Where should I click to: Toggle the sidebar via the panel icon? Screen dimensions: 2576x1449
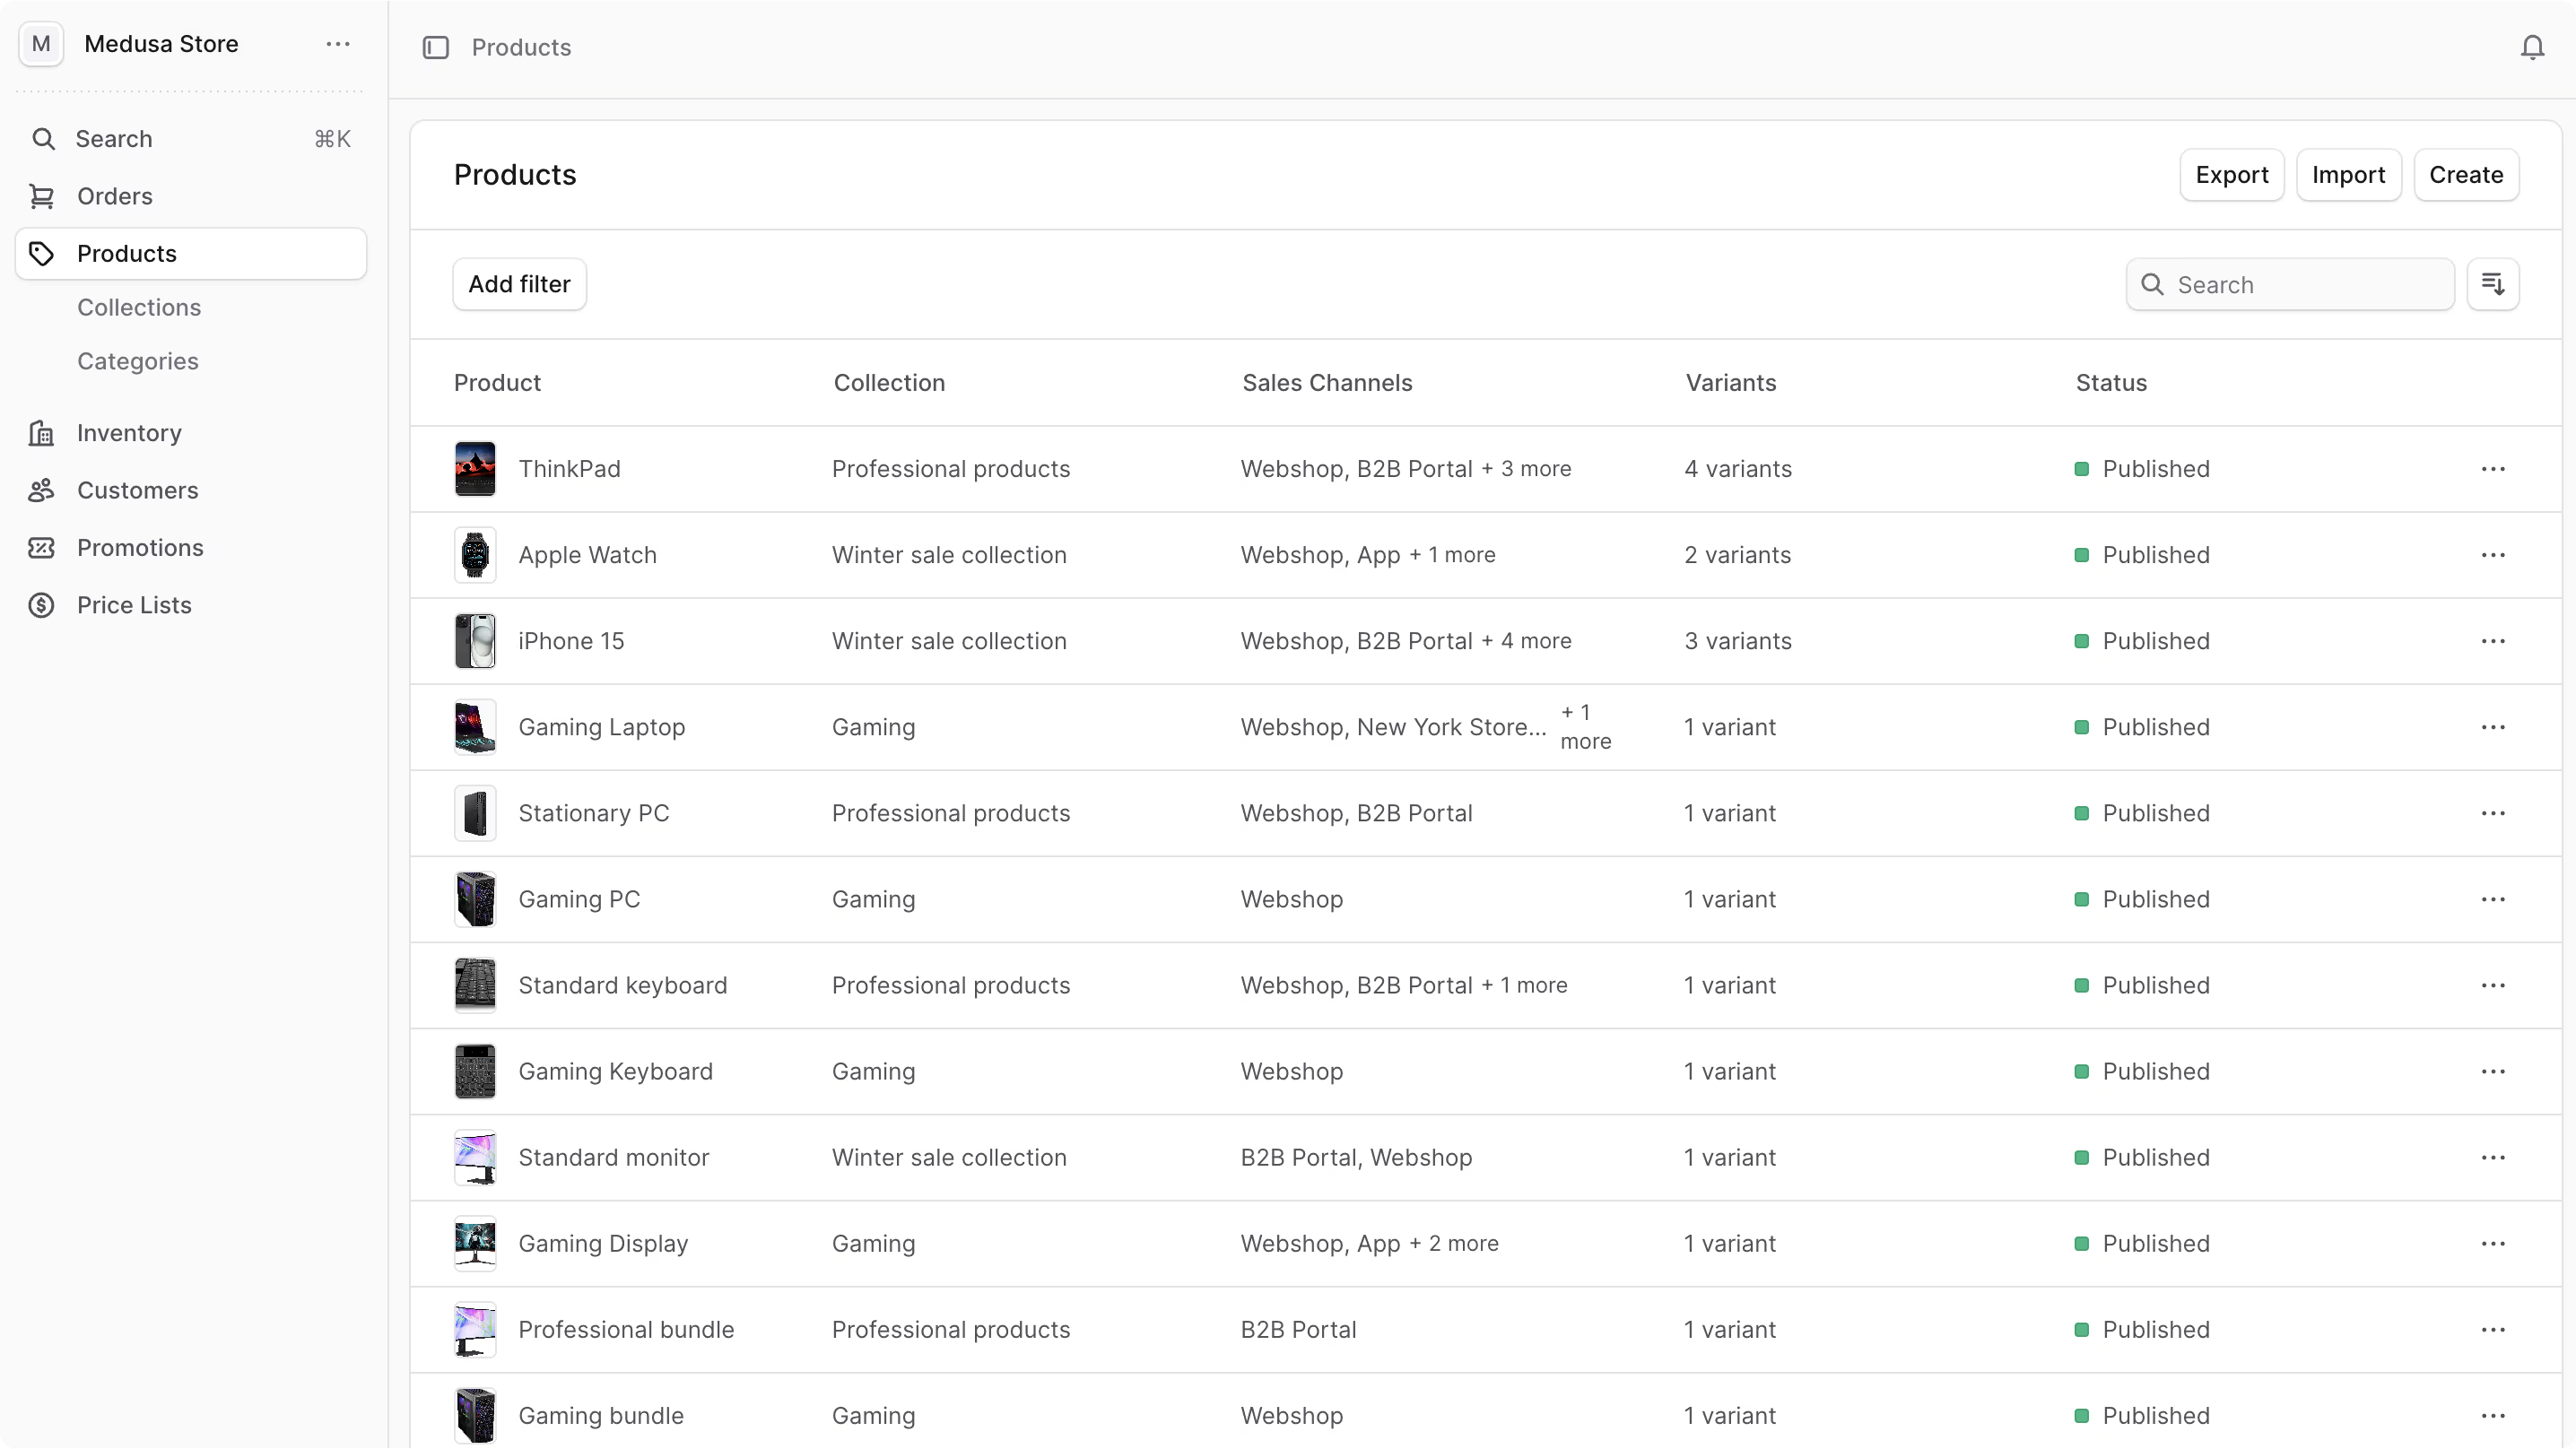[x=436, y=47]
